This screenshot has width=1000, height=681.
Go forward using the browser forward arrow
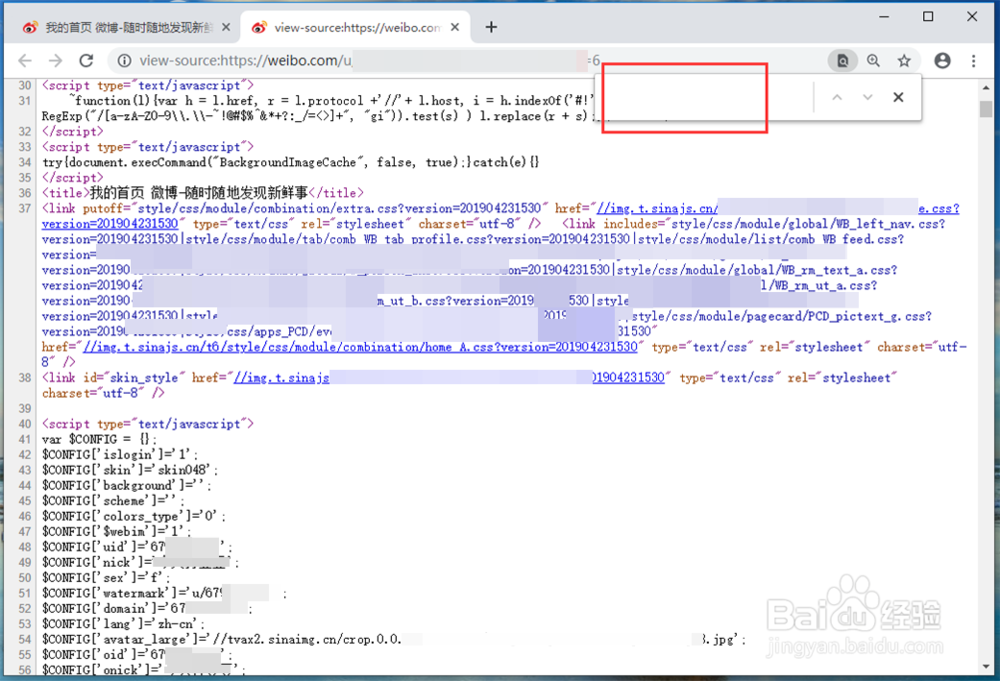(55, 61)
